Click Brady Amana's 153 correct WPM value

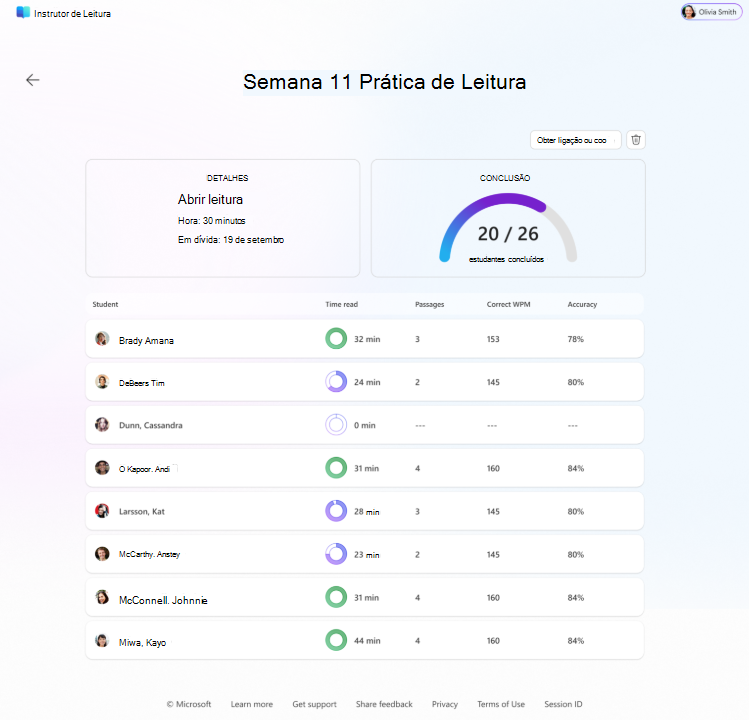click(x=493, y=339)
